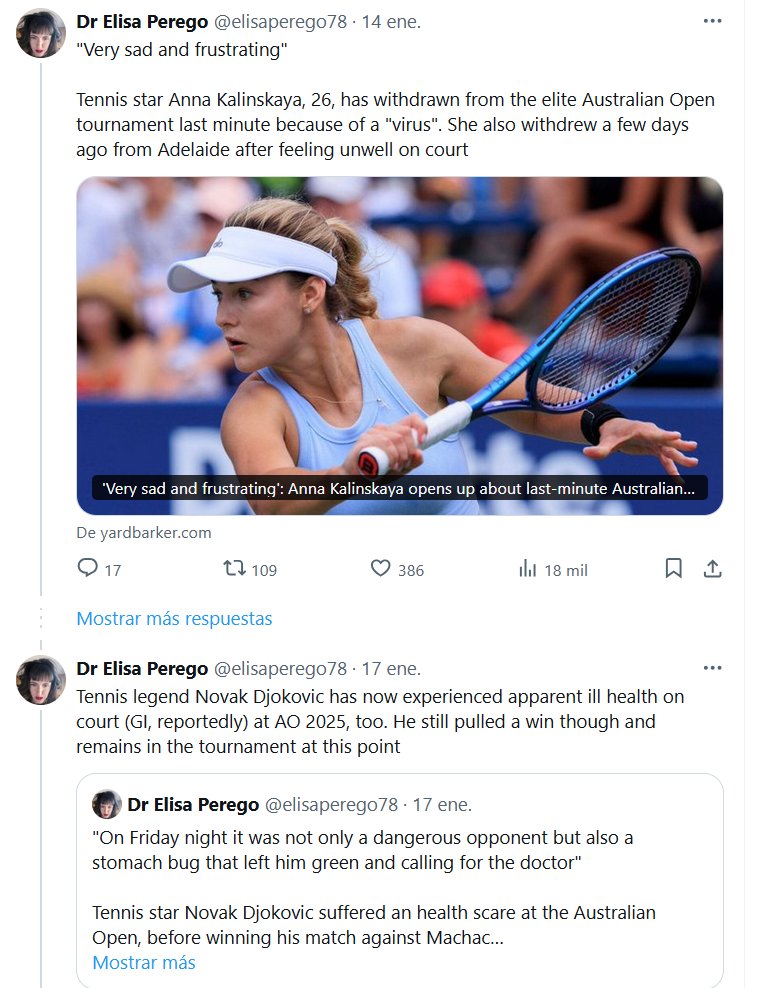Image resolution: width=758 pixels, height=988 pixels.
Task: Click the @elisaperego78 handle on second tweet
Action: 281,668
